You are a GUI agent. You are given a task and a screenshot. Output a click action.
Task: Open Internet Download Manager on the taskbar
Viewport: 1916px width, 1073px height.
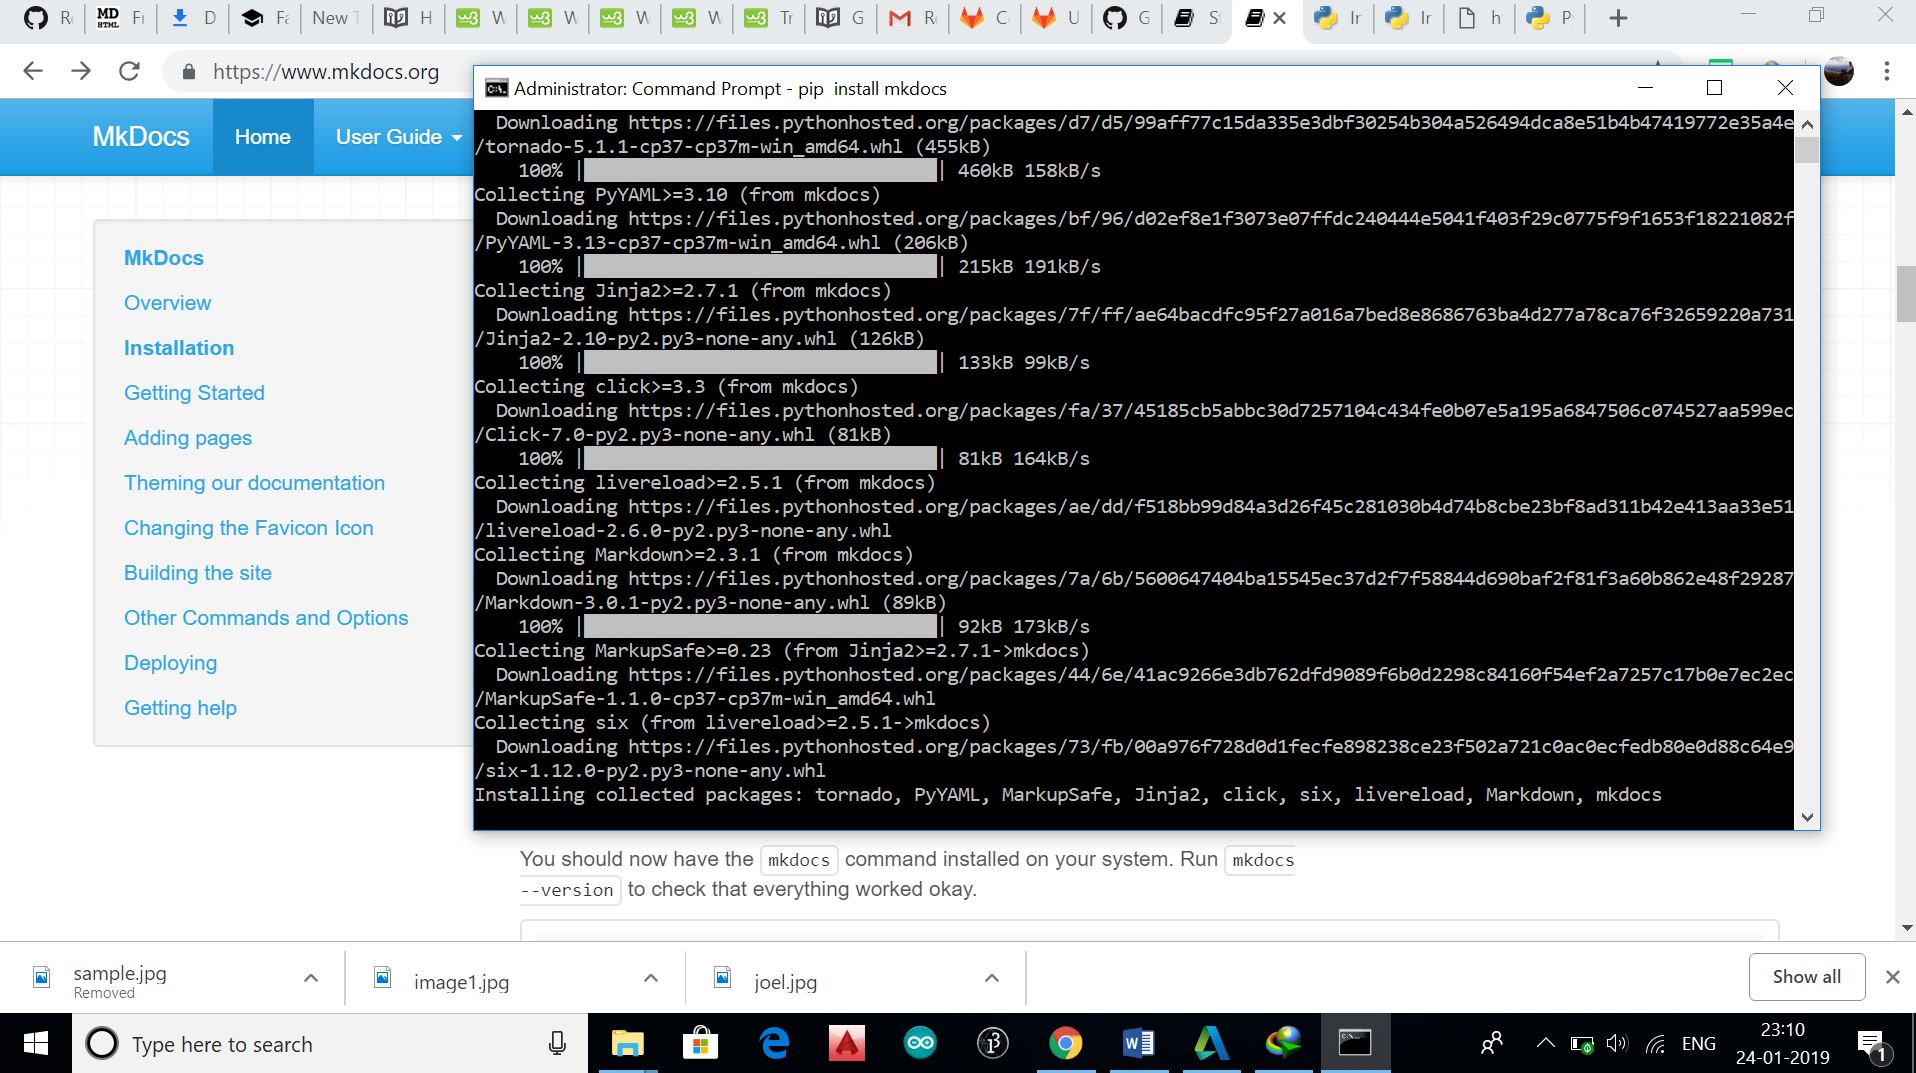pyautogui.click(x=1283, y=1044)
